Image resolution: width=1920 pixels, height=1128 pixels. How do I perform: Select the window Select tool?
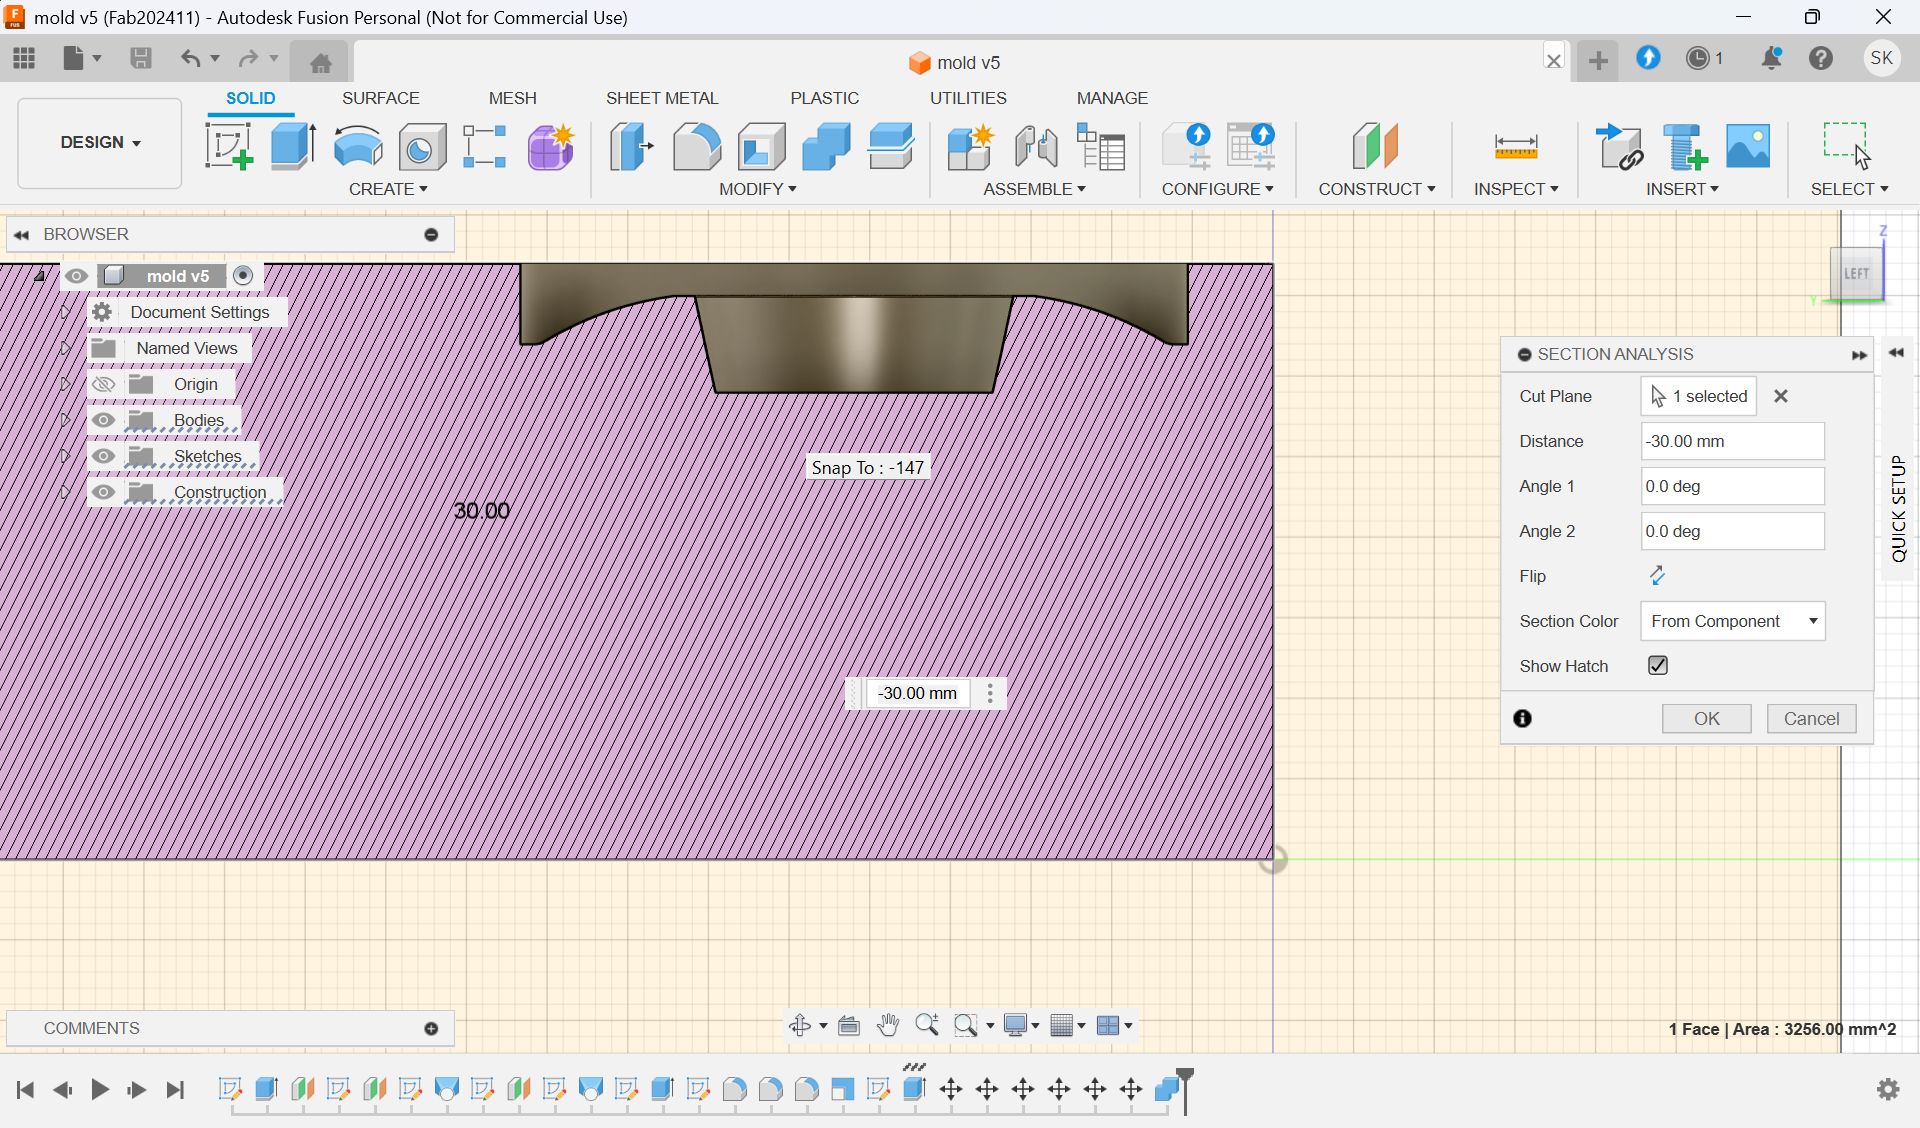(1847, 145)
